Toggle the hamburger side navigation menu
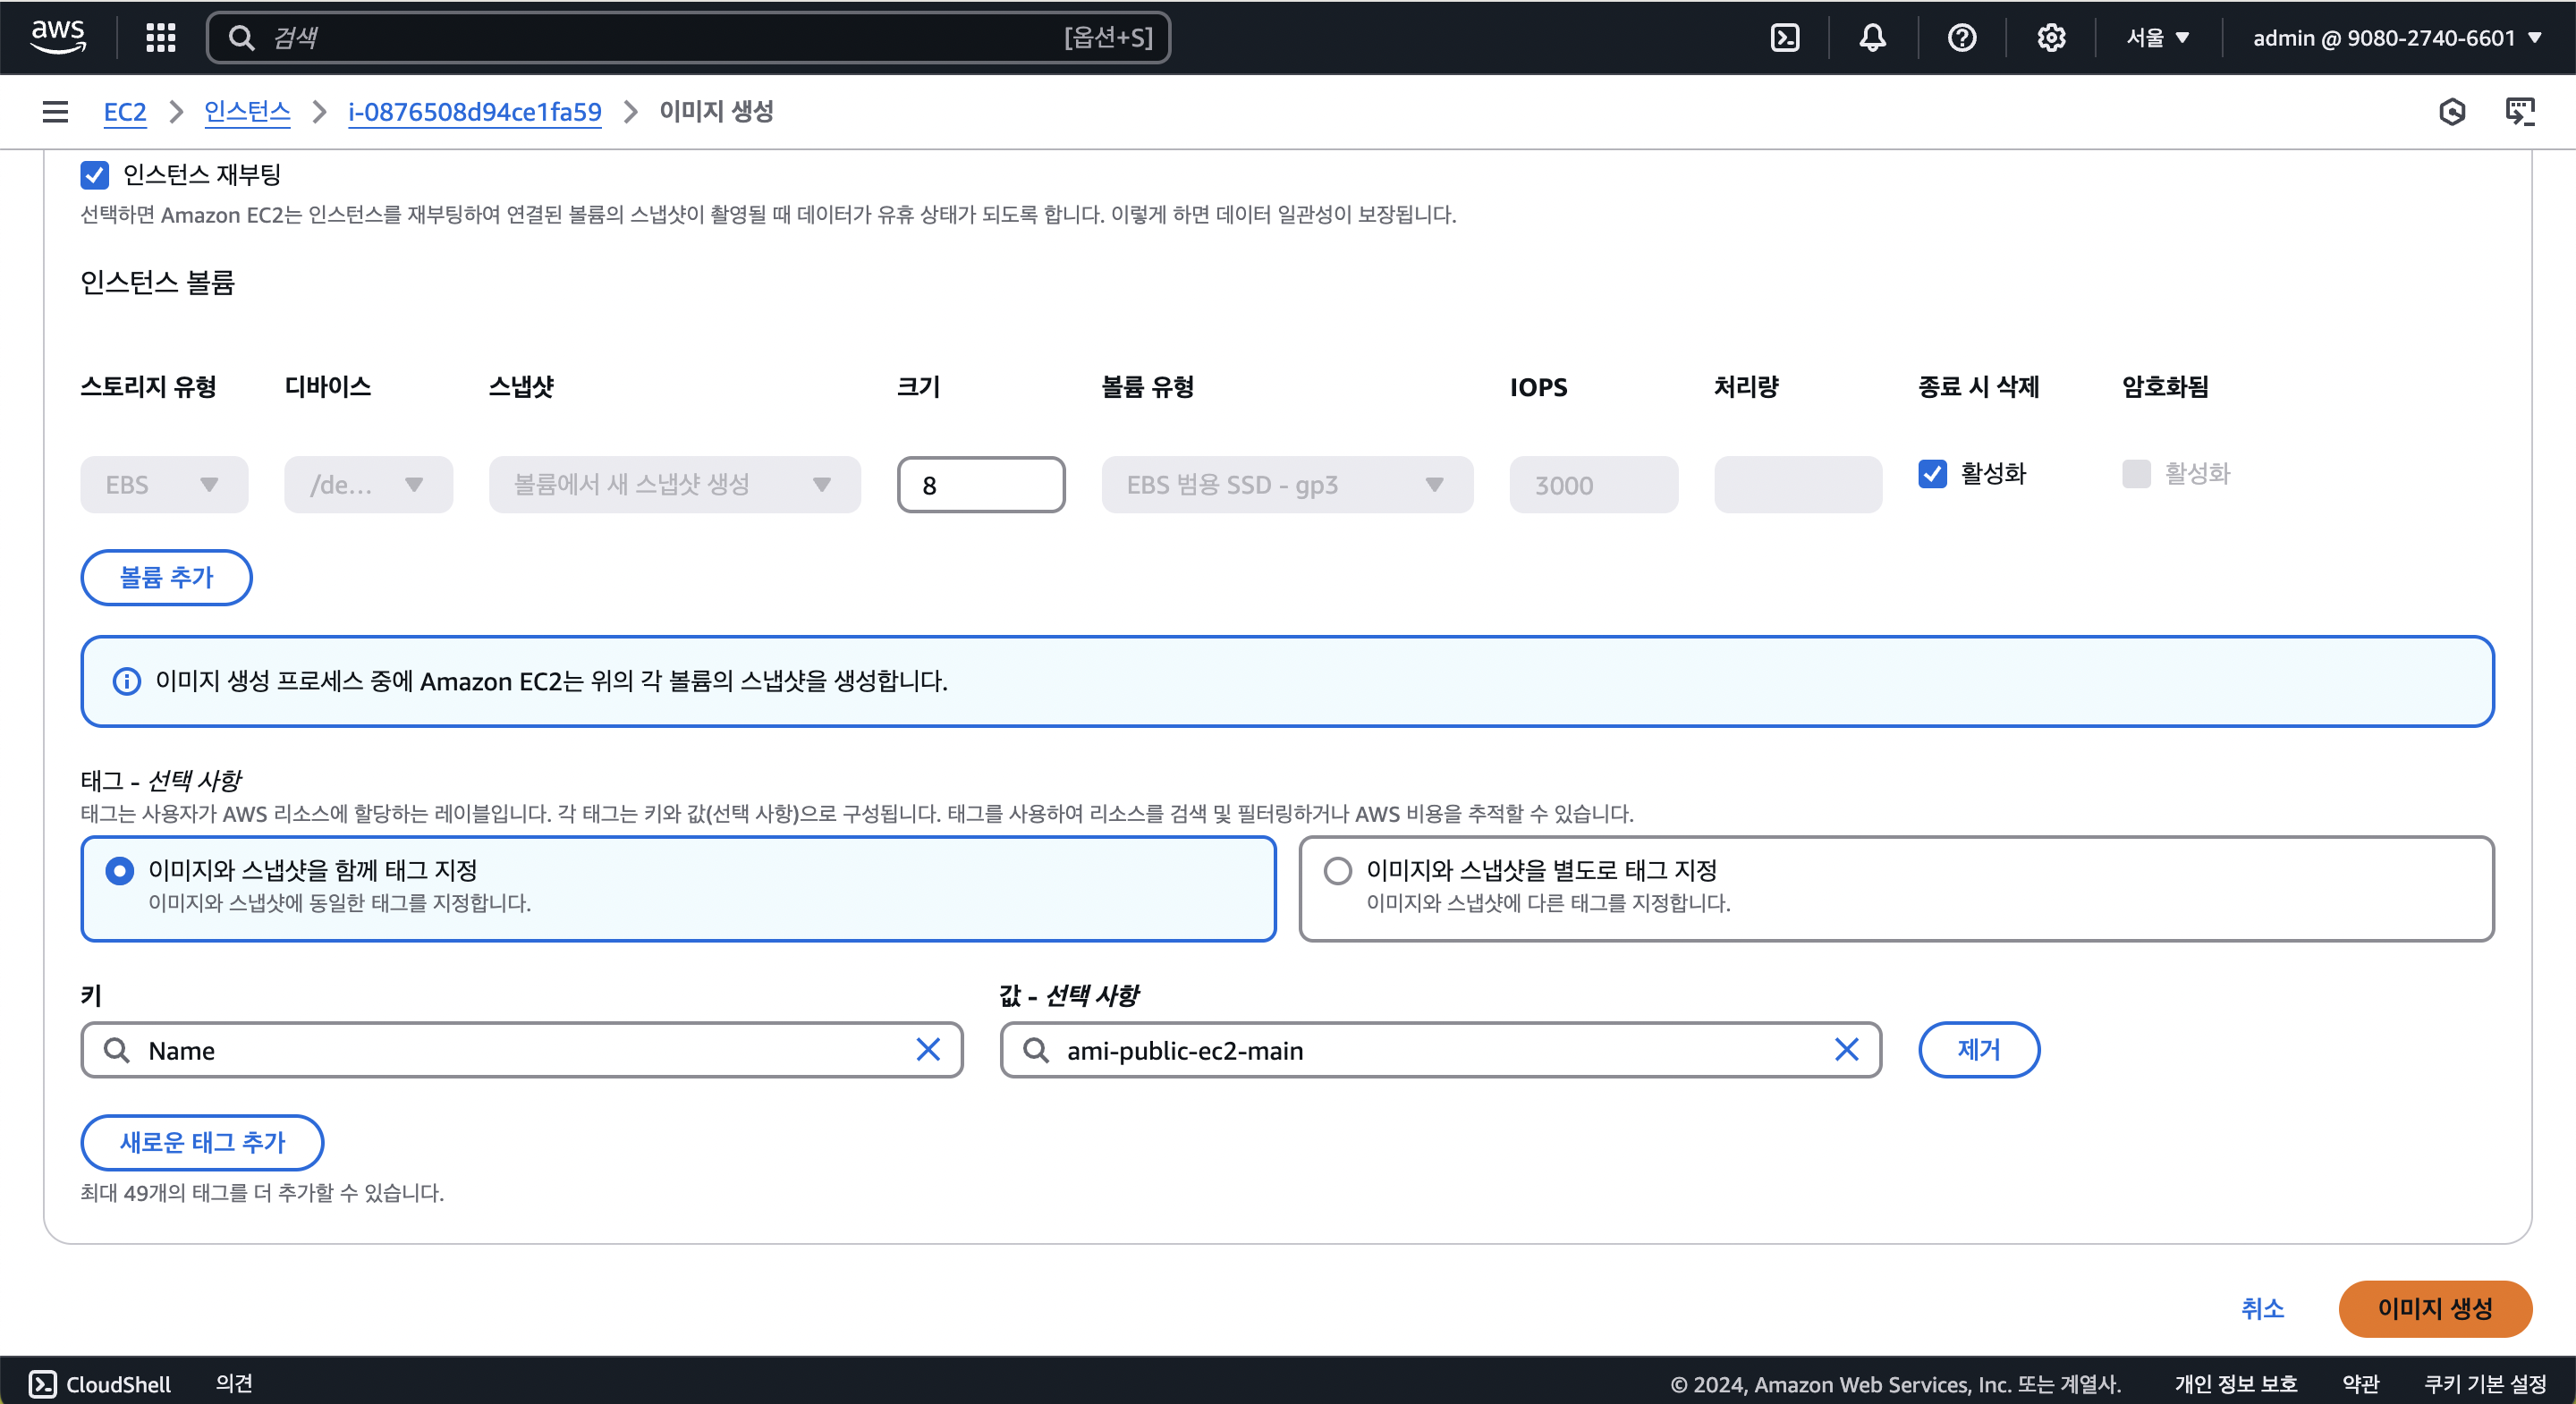Image resolution: width=2576 pixels, height=1404 pixels. pyautogui.click(x=55, y=112)
